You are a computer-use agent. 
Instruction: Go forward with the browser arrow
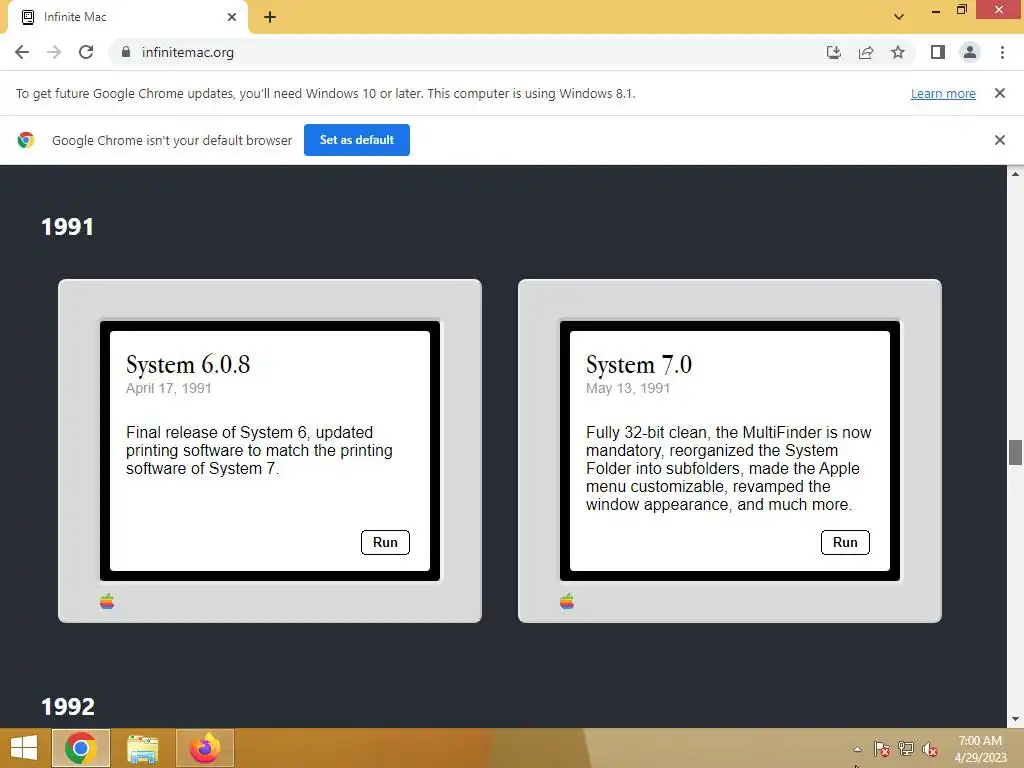click(x=54, y=52)
